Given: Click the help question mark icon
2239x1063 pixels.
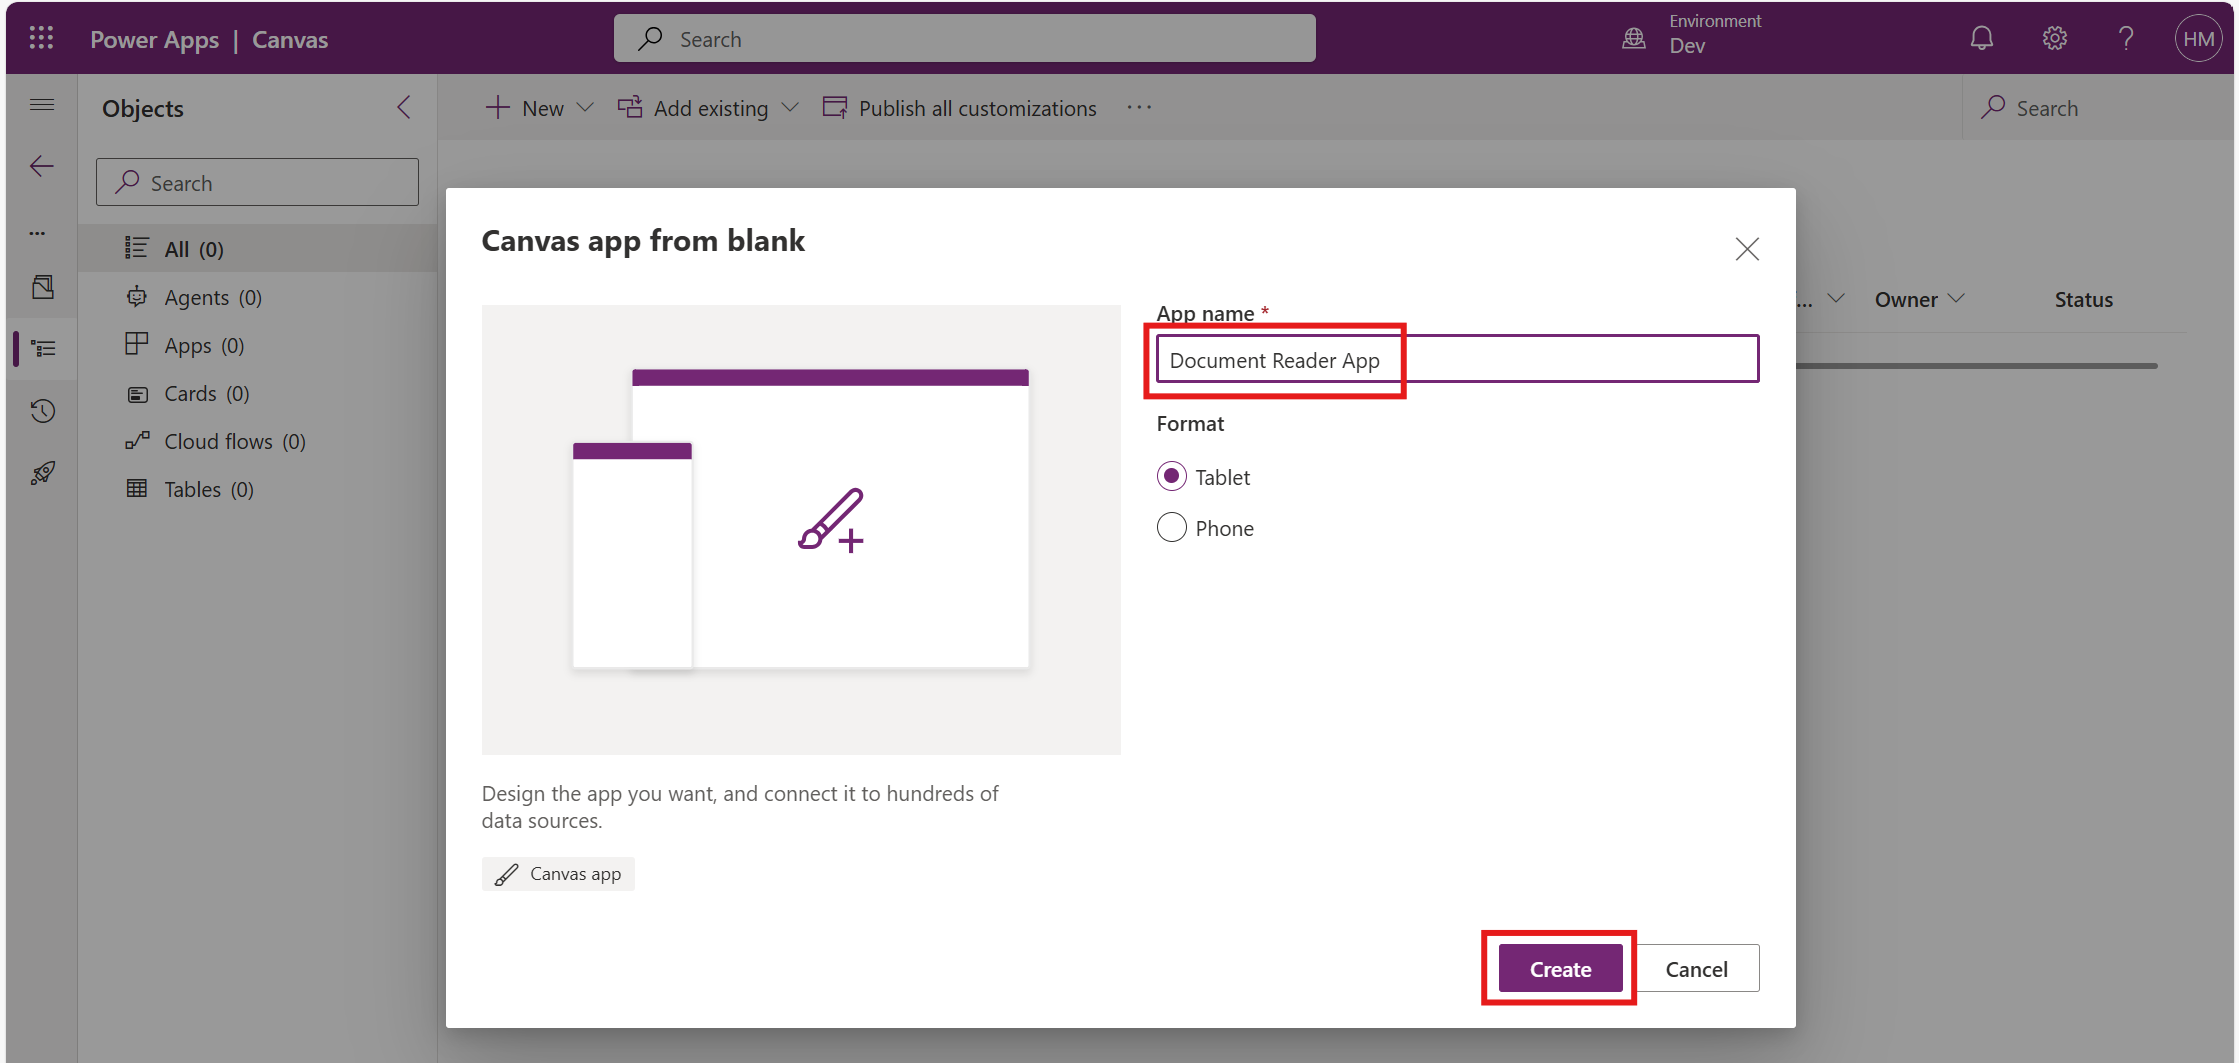Looking at the screenshot, I should pyautogui.click(x=2126, y=39).
